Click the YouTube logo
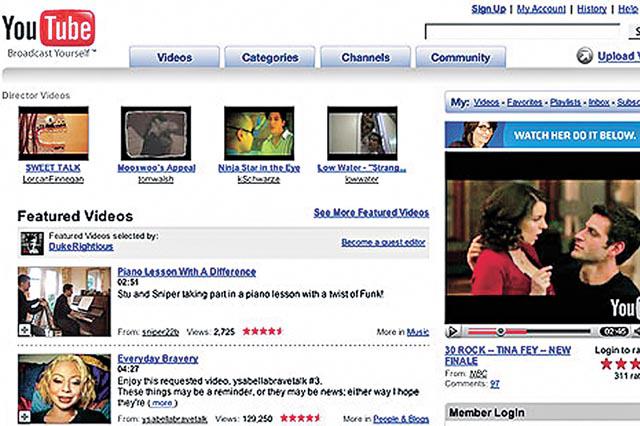 click(49, 29)
